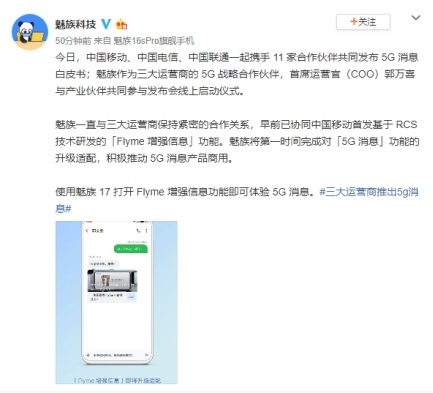Click the gray received message bubble
433x393 pixels.
tap(103, 264)
